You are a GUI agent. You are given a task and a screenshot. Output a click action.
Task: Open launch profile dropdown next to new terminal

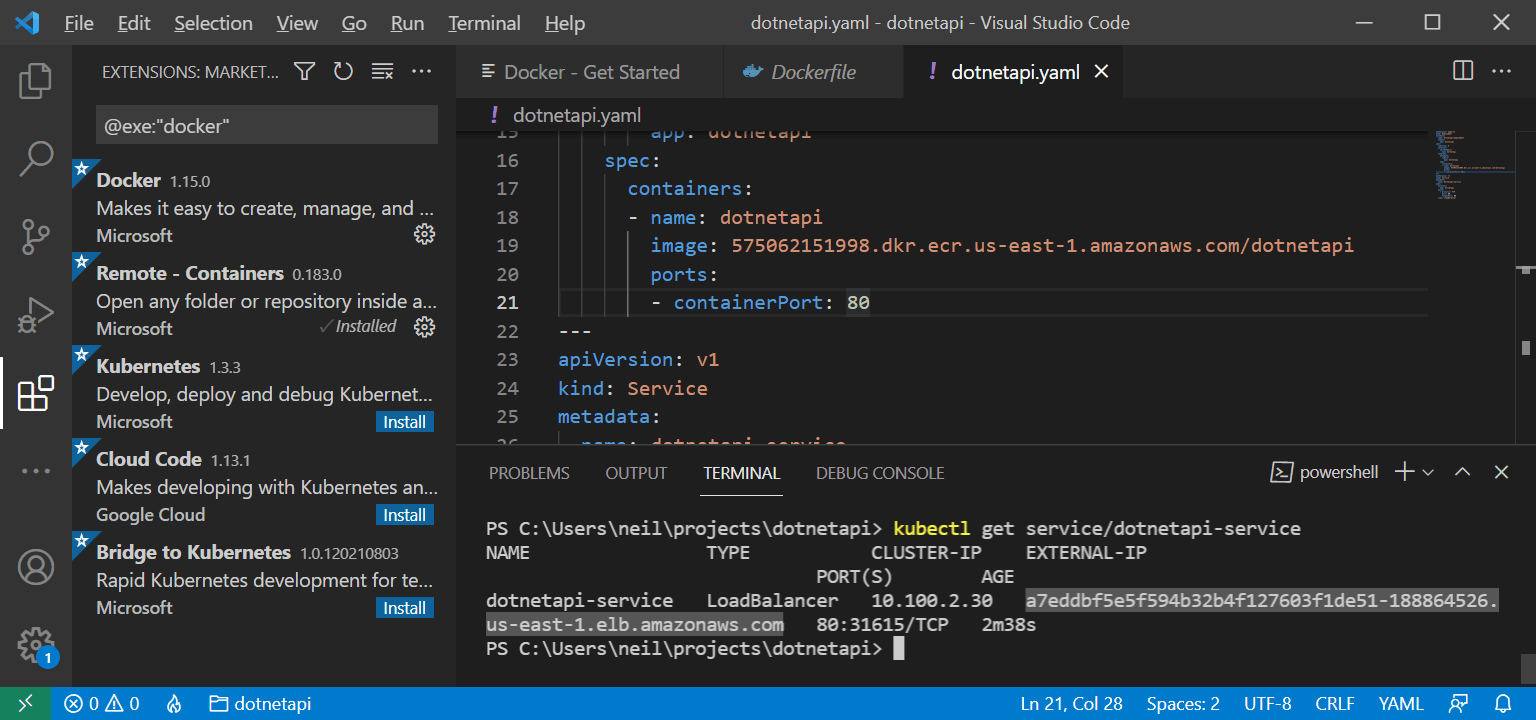tap(1428, 472)
